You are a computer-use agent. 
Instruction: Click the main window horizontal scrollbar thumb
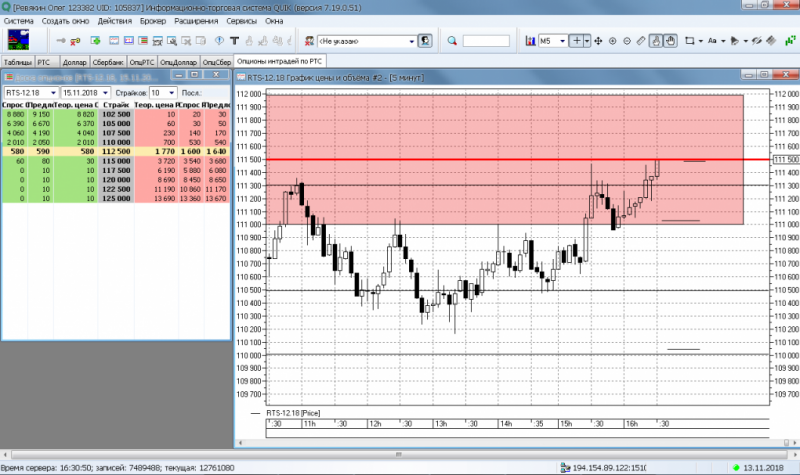(x=399, y=454)
